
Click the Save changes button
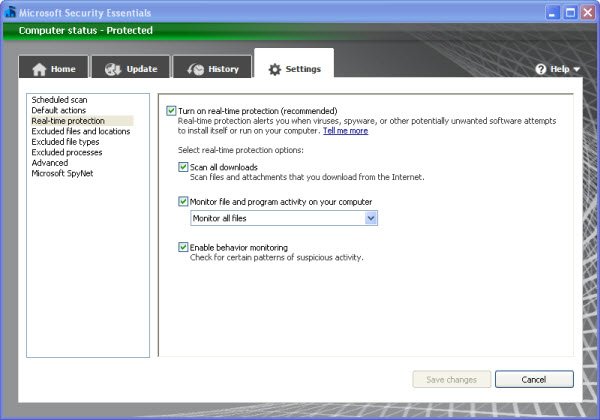pos(452,379)
